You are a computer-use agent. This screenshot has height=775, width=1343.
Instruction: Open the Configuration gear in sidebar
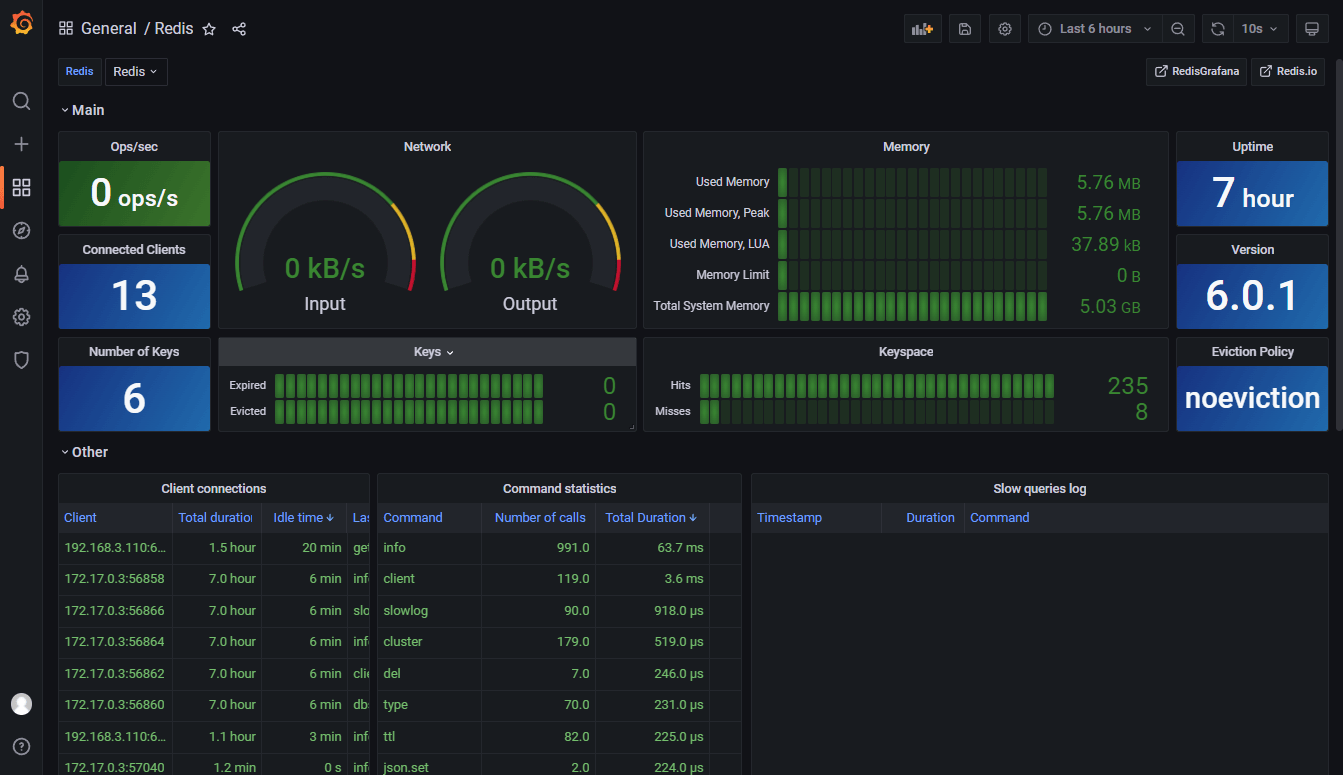21,317
